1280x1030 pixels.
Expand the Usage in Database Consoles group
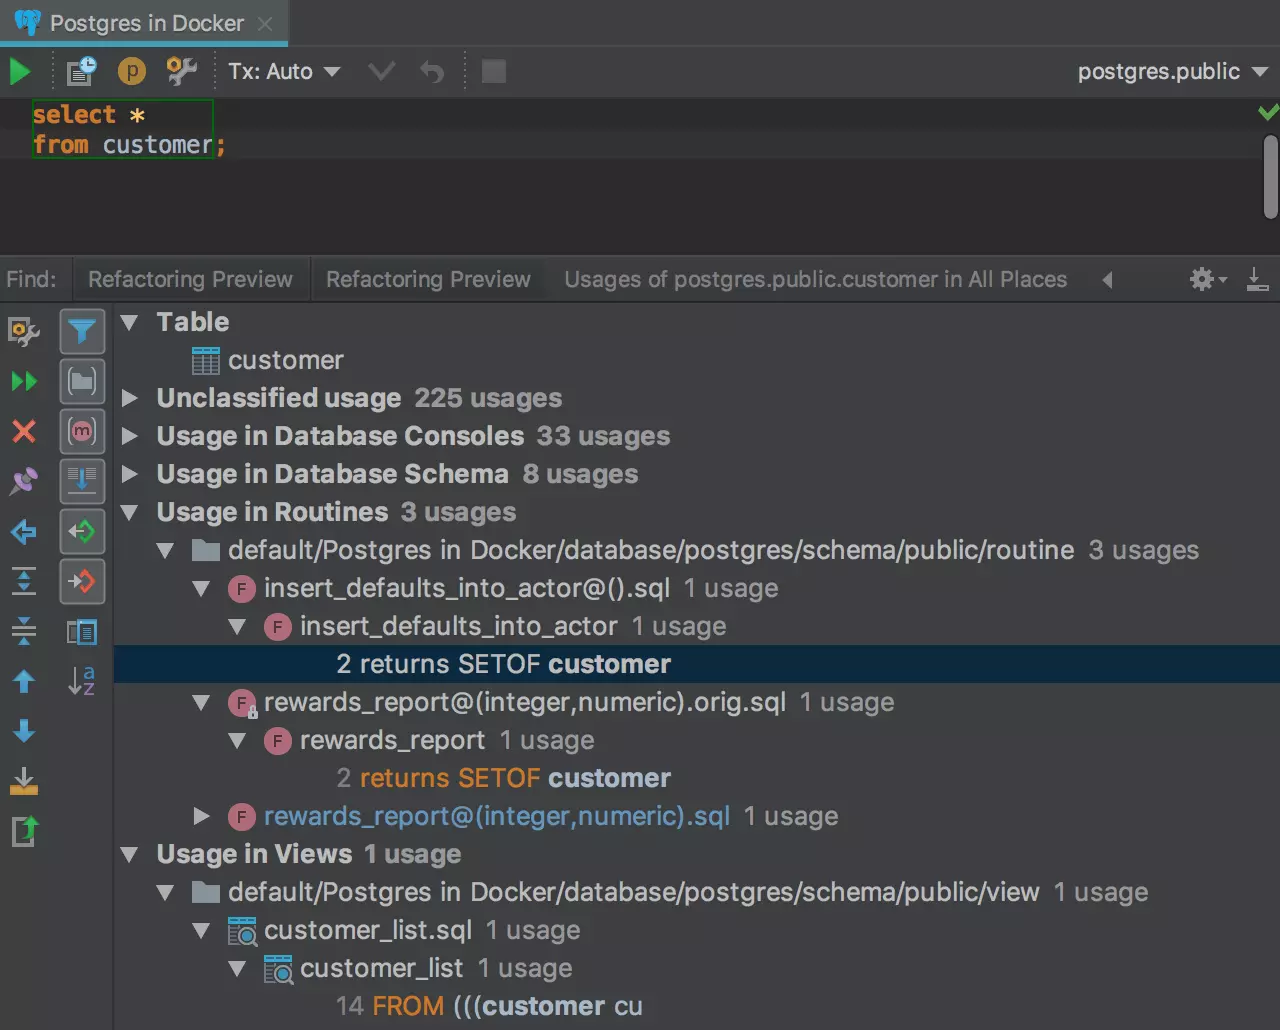(x=130, y=436)
